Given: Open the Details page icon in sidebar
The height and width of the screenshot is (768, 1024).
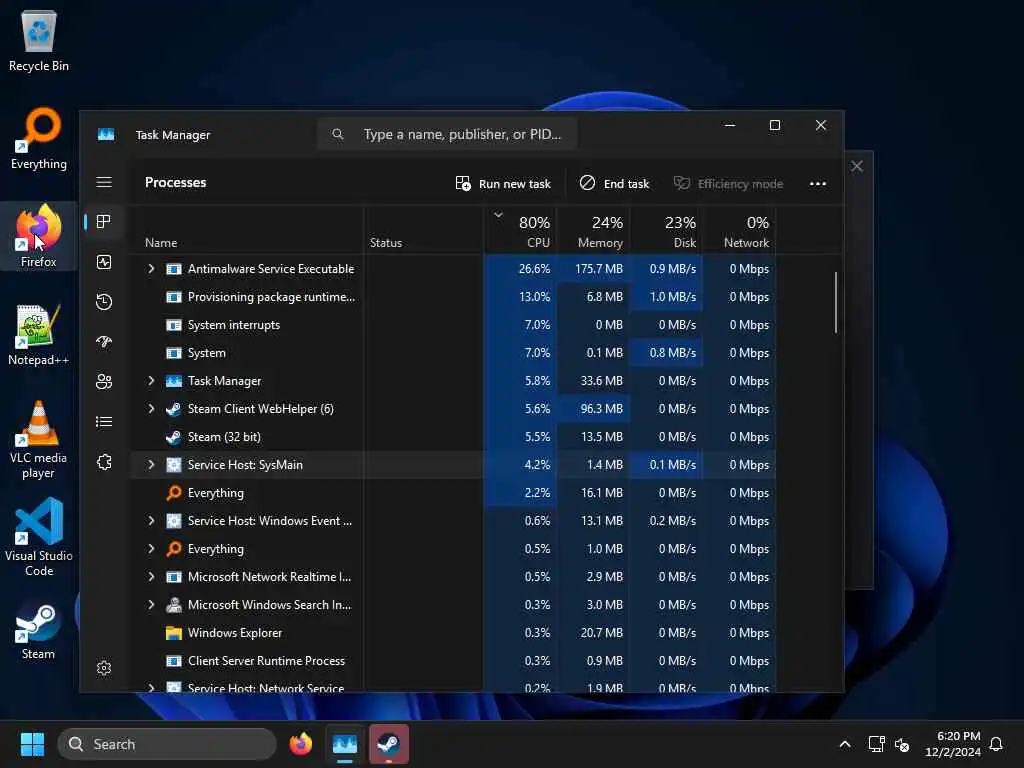Looking at the screenshot, I should coord(104,422).
